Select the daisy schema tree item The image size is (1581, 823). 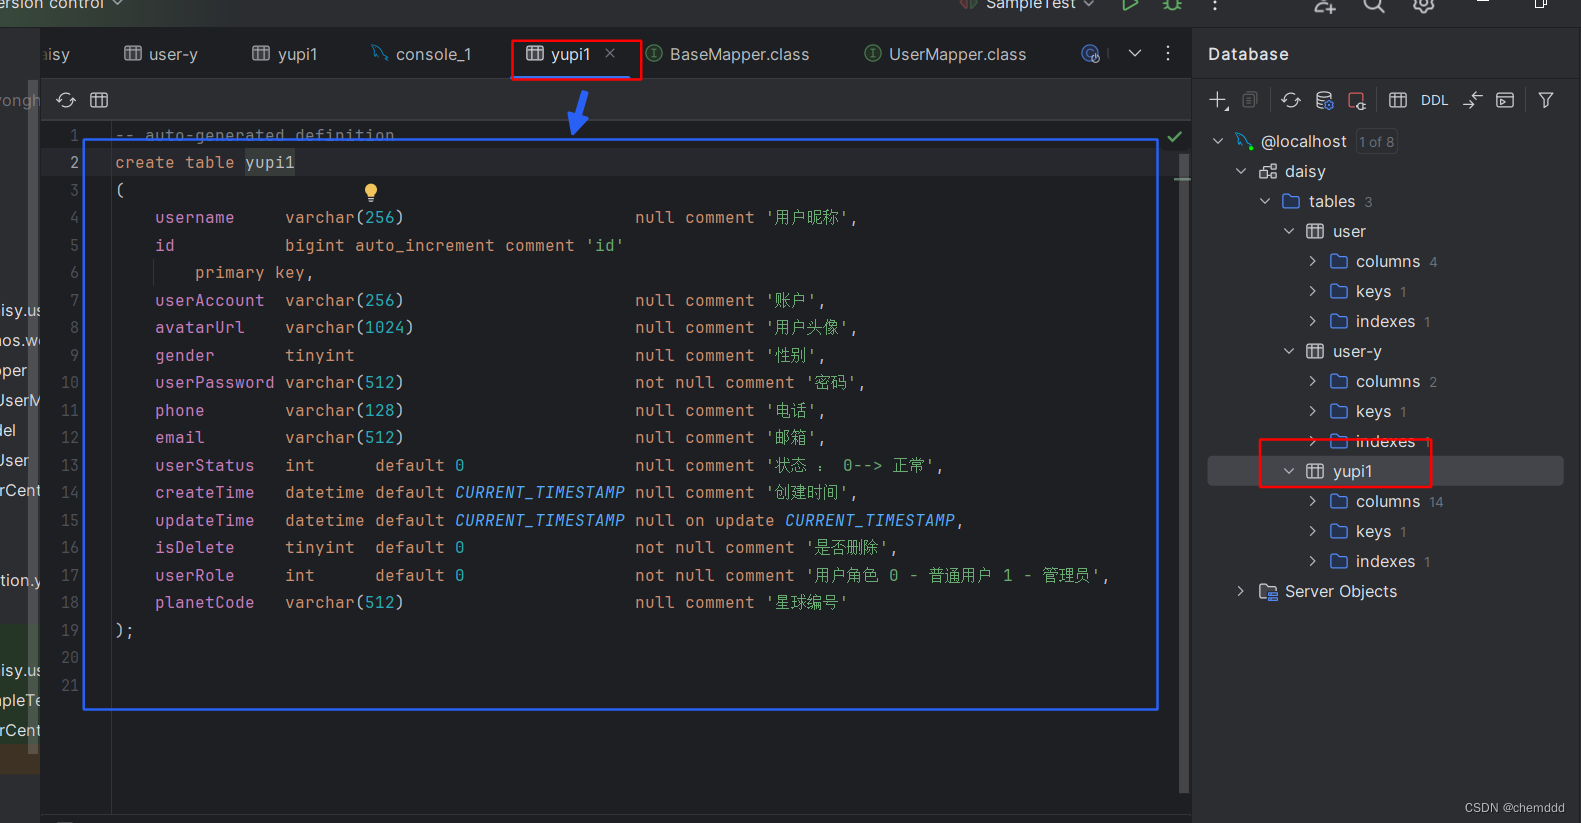click(x=1305, y=171)
